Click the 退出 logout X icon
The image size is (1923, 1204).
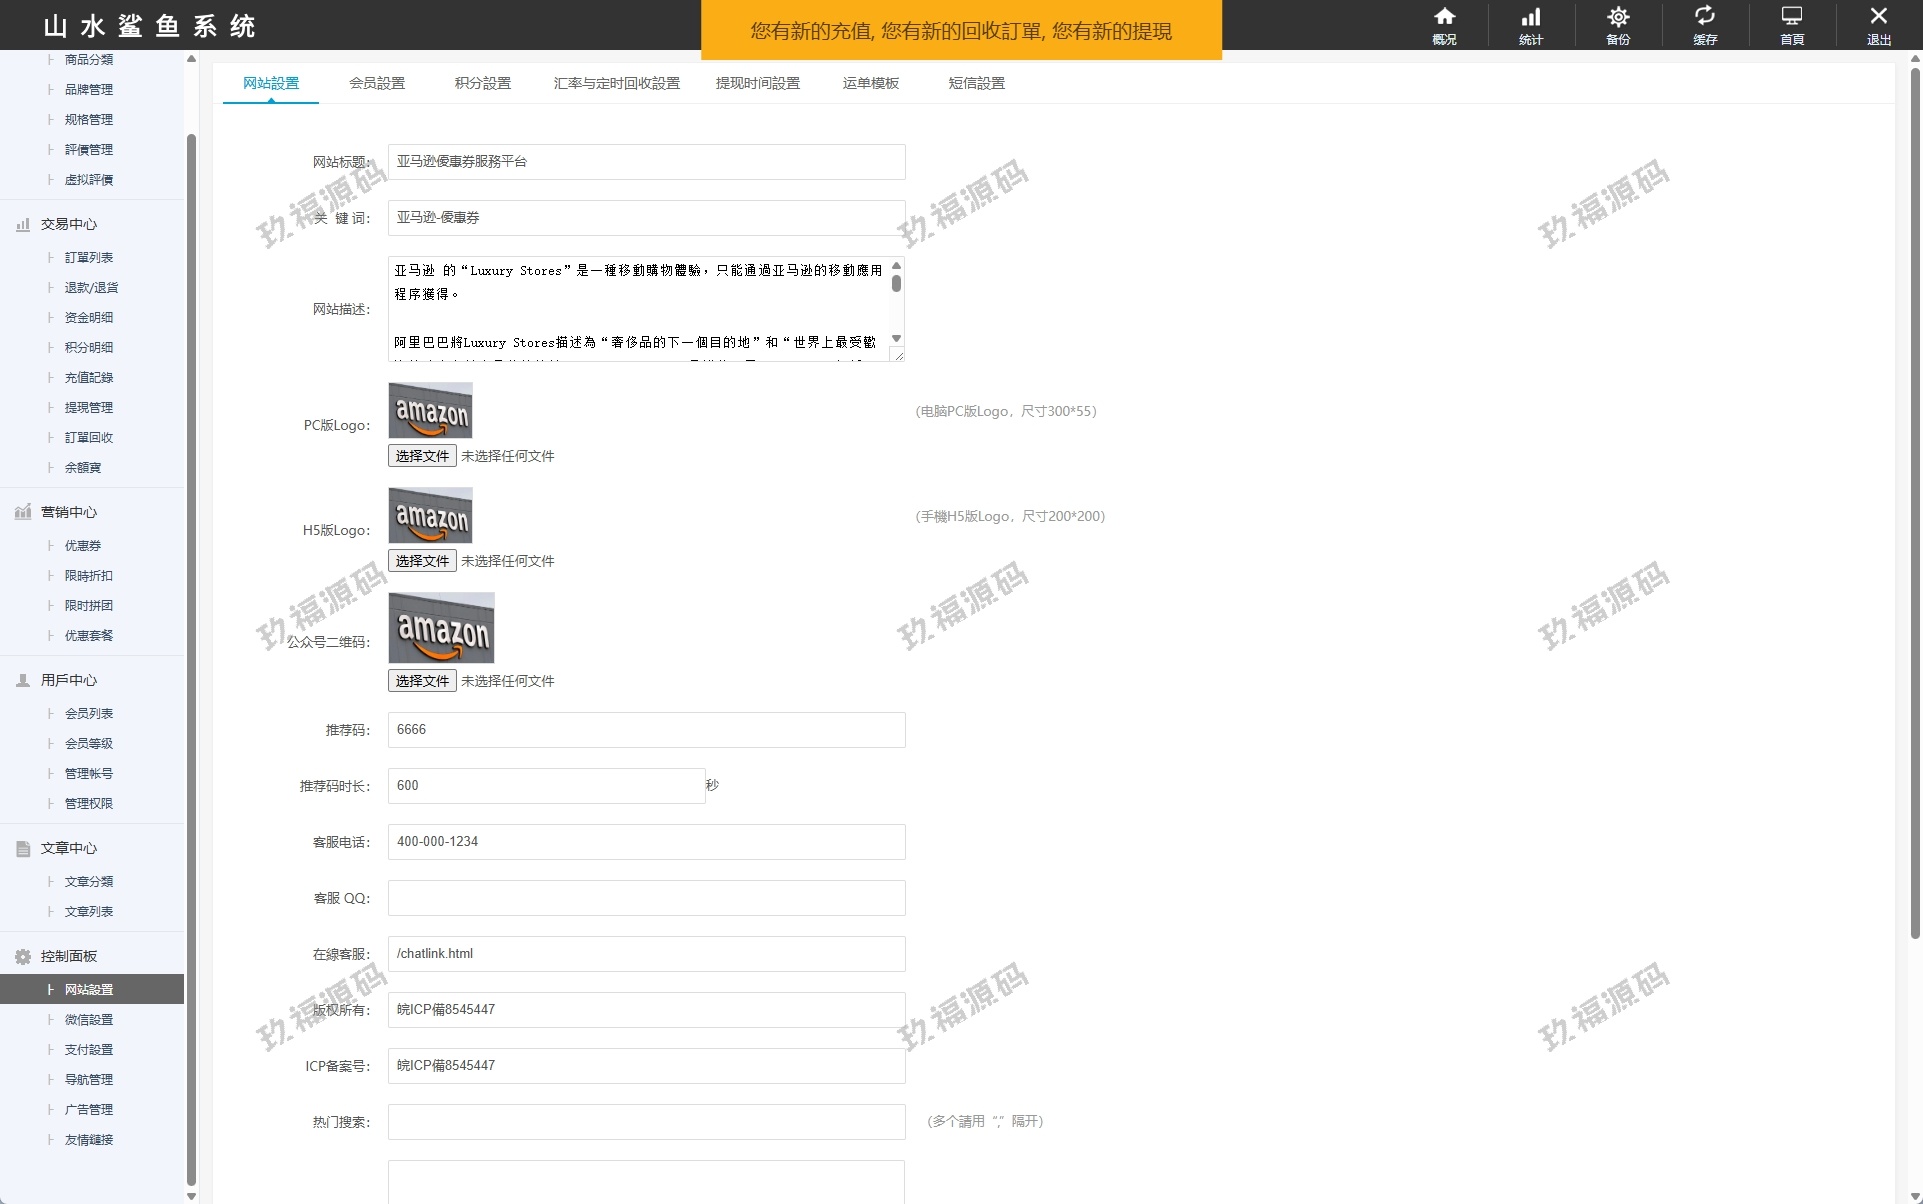tap(1879, 17)
